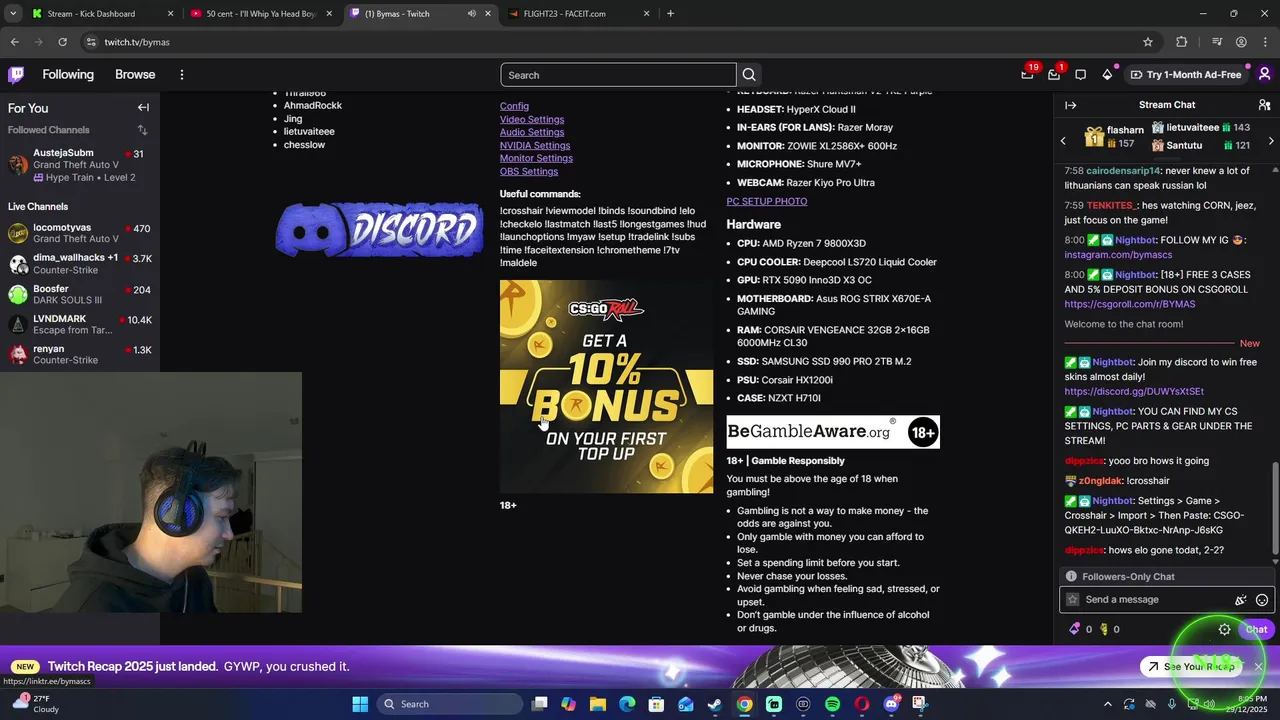Sort followed channels icon
1280x720 pixels.
point(142,130)
